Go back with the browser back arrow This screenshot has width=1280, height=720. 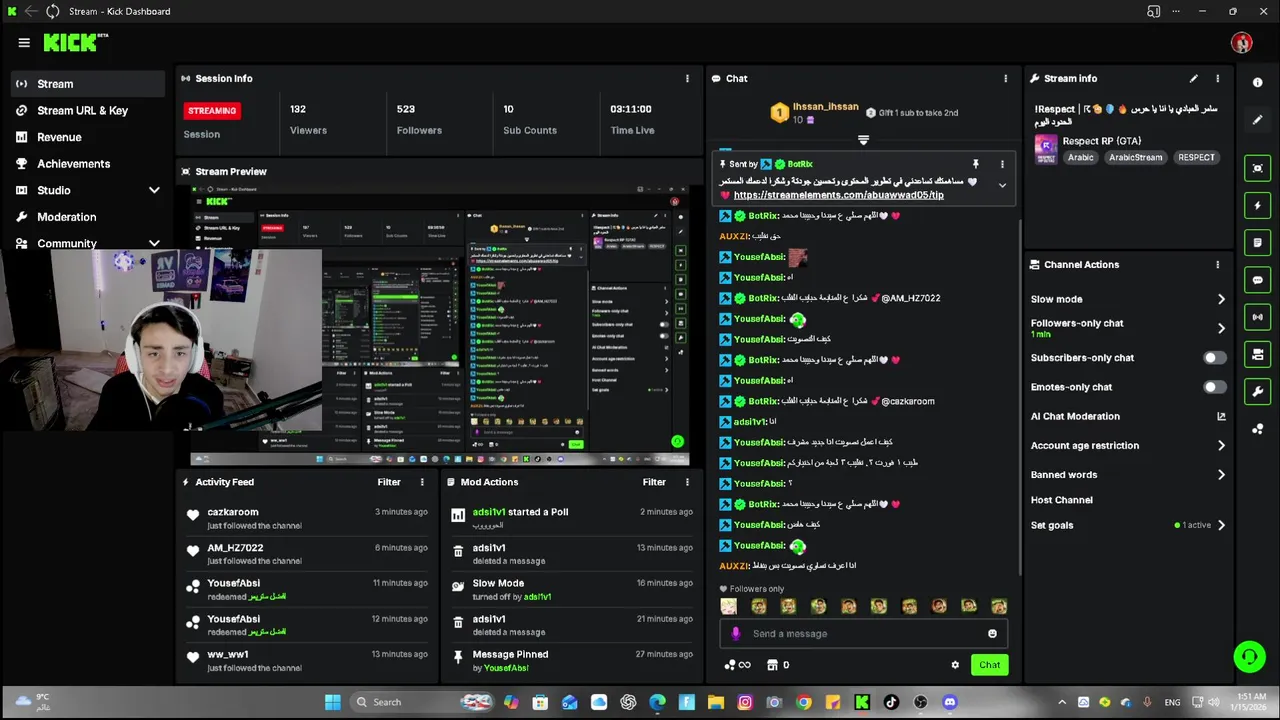pyautogui.click(x=31, y=11)
